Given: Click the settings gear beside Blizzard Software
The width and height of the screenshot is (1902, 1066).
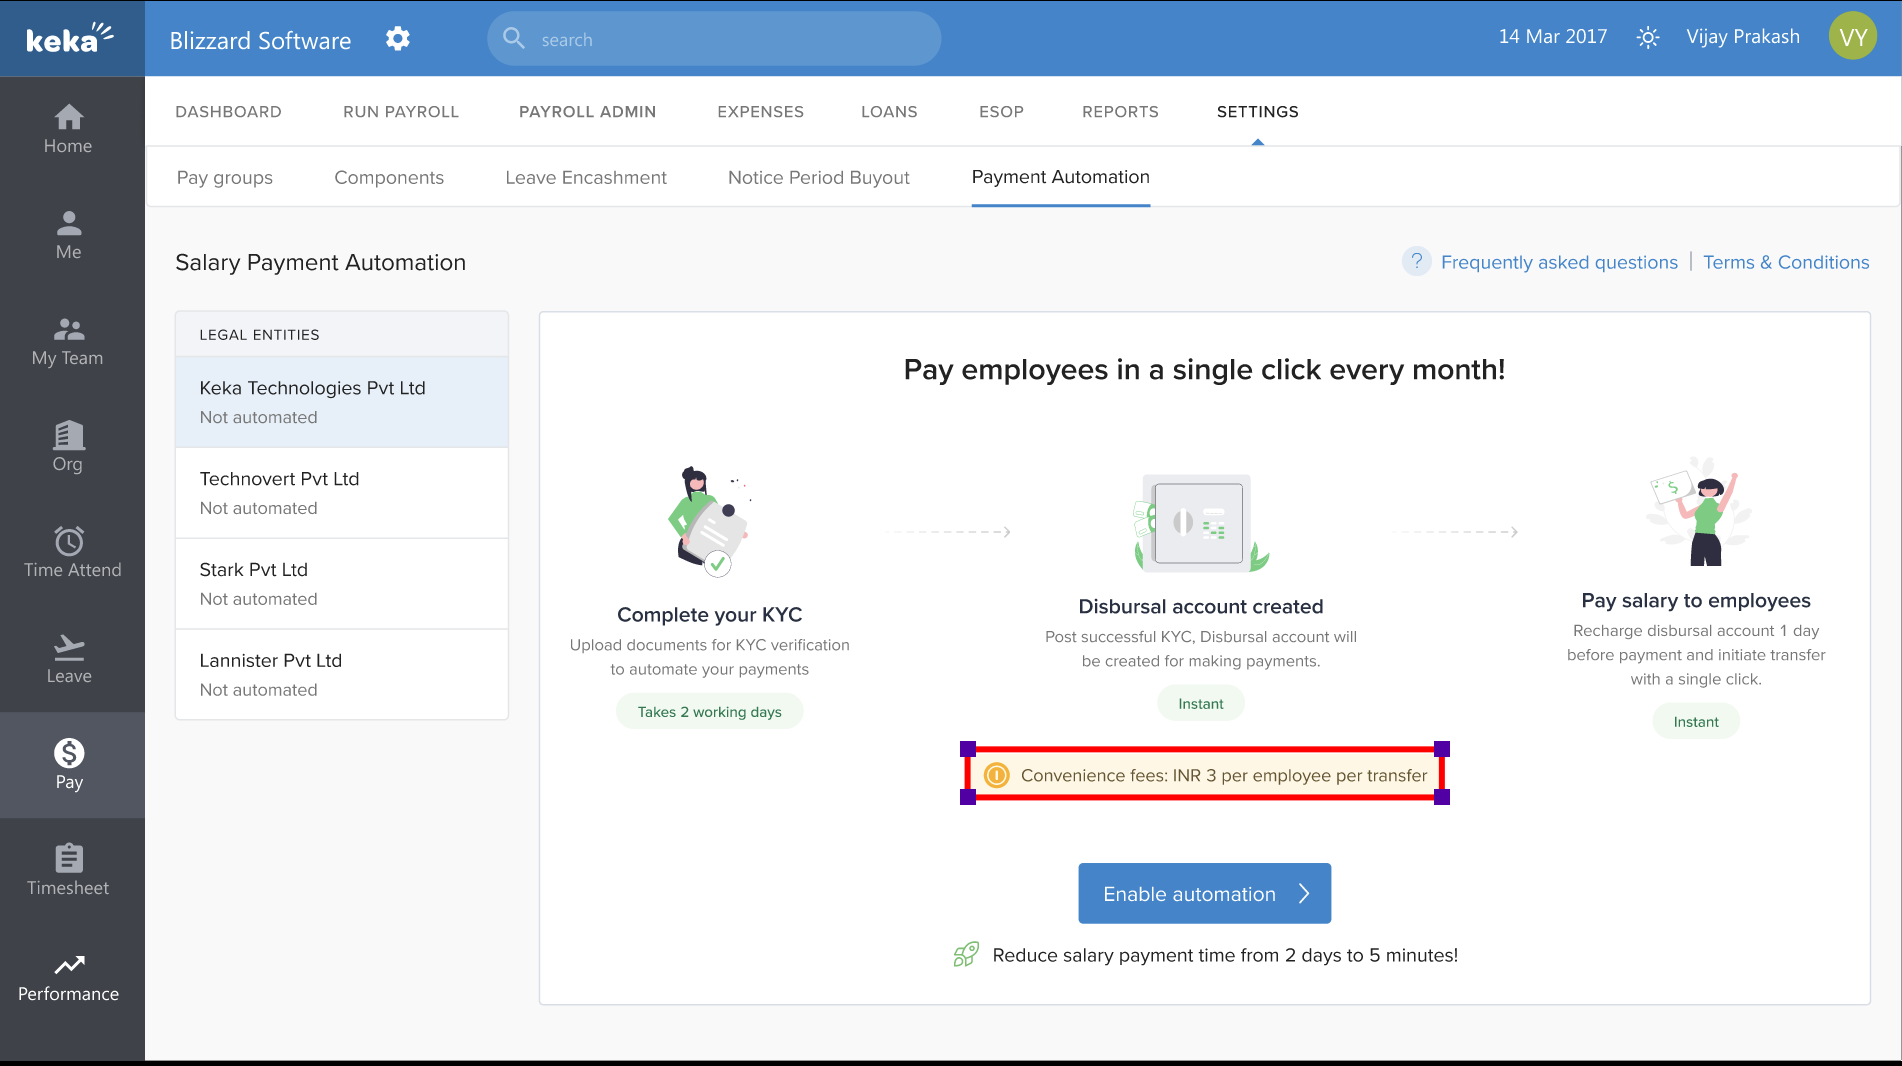Looking at the screenshot, I should click(x=398, y=39).
